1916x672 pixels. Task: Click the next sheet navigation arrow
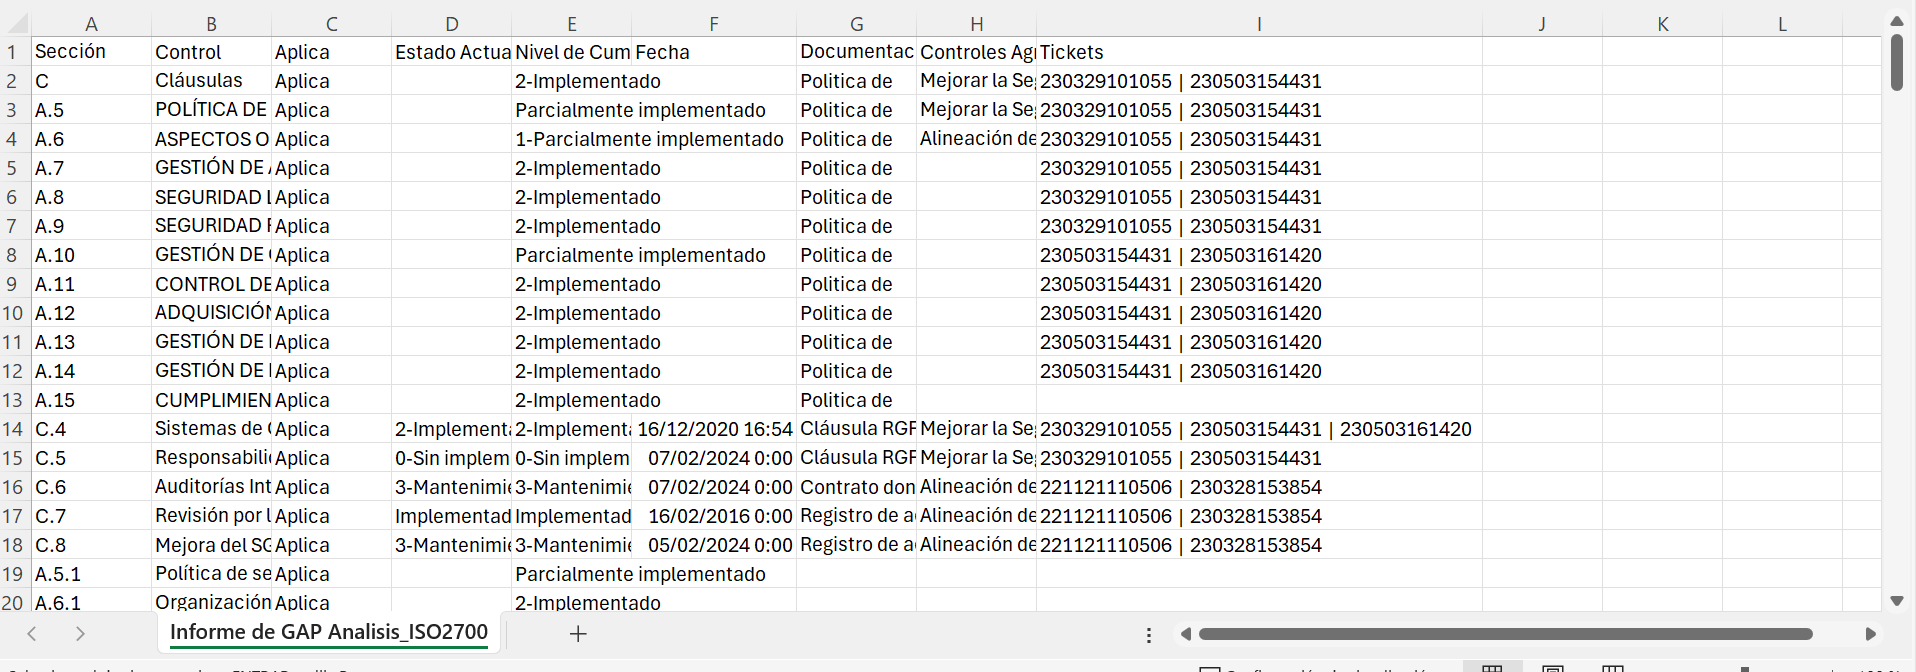click(80, 634)
